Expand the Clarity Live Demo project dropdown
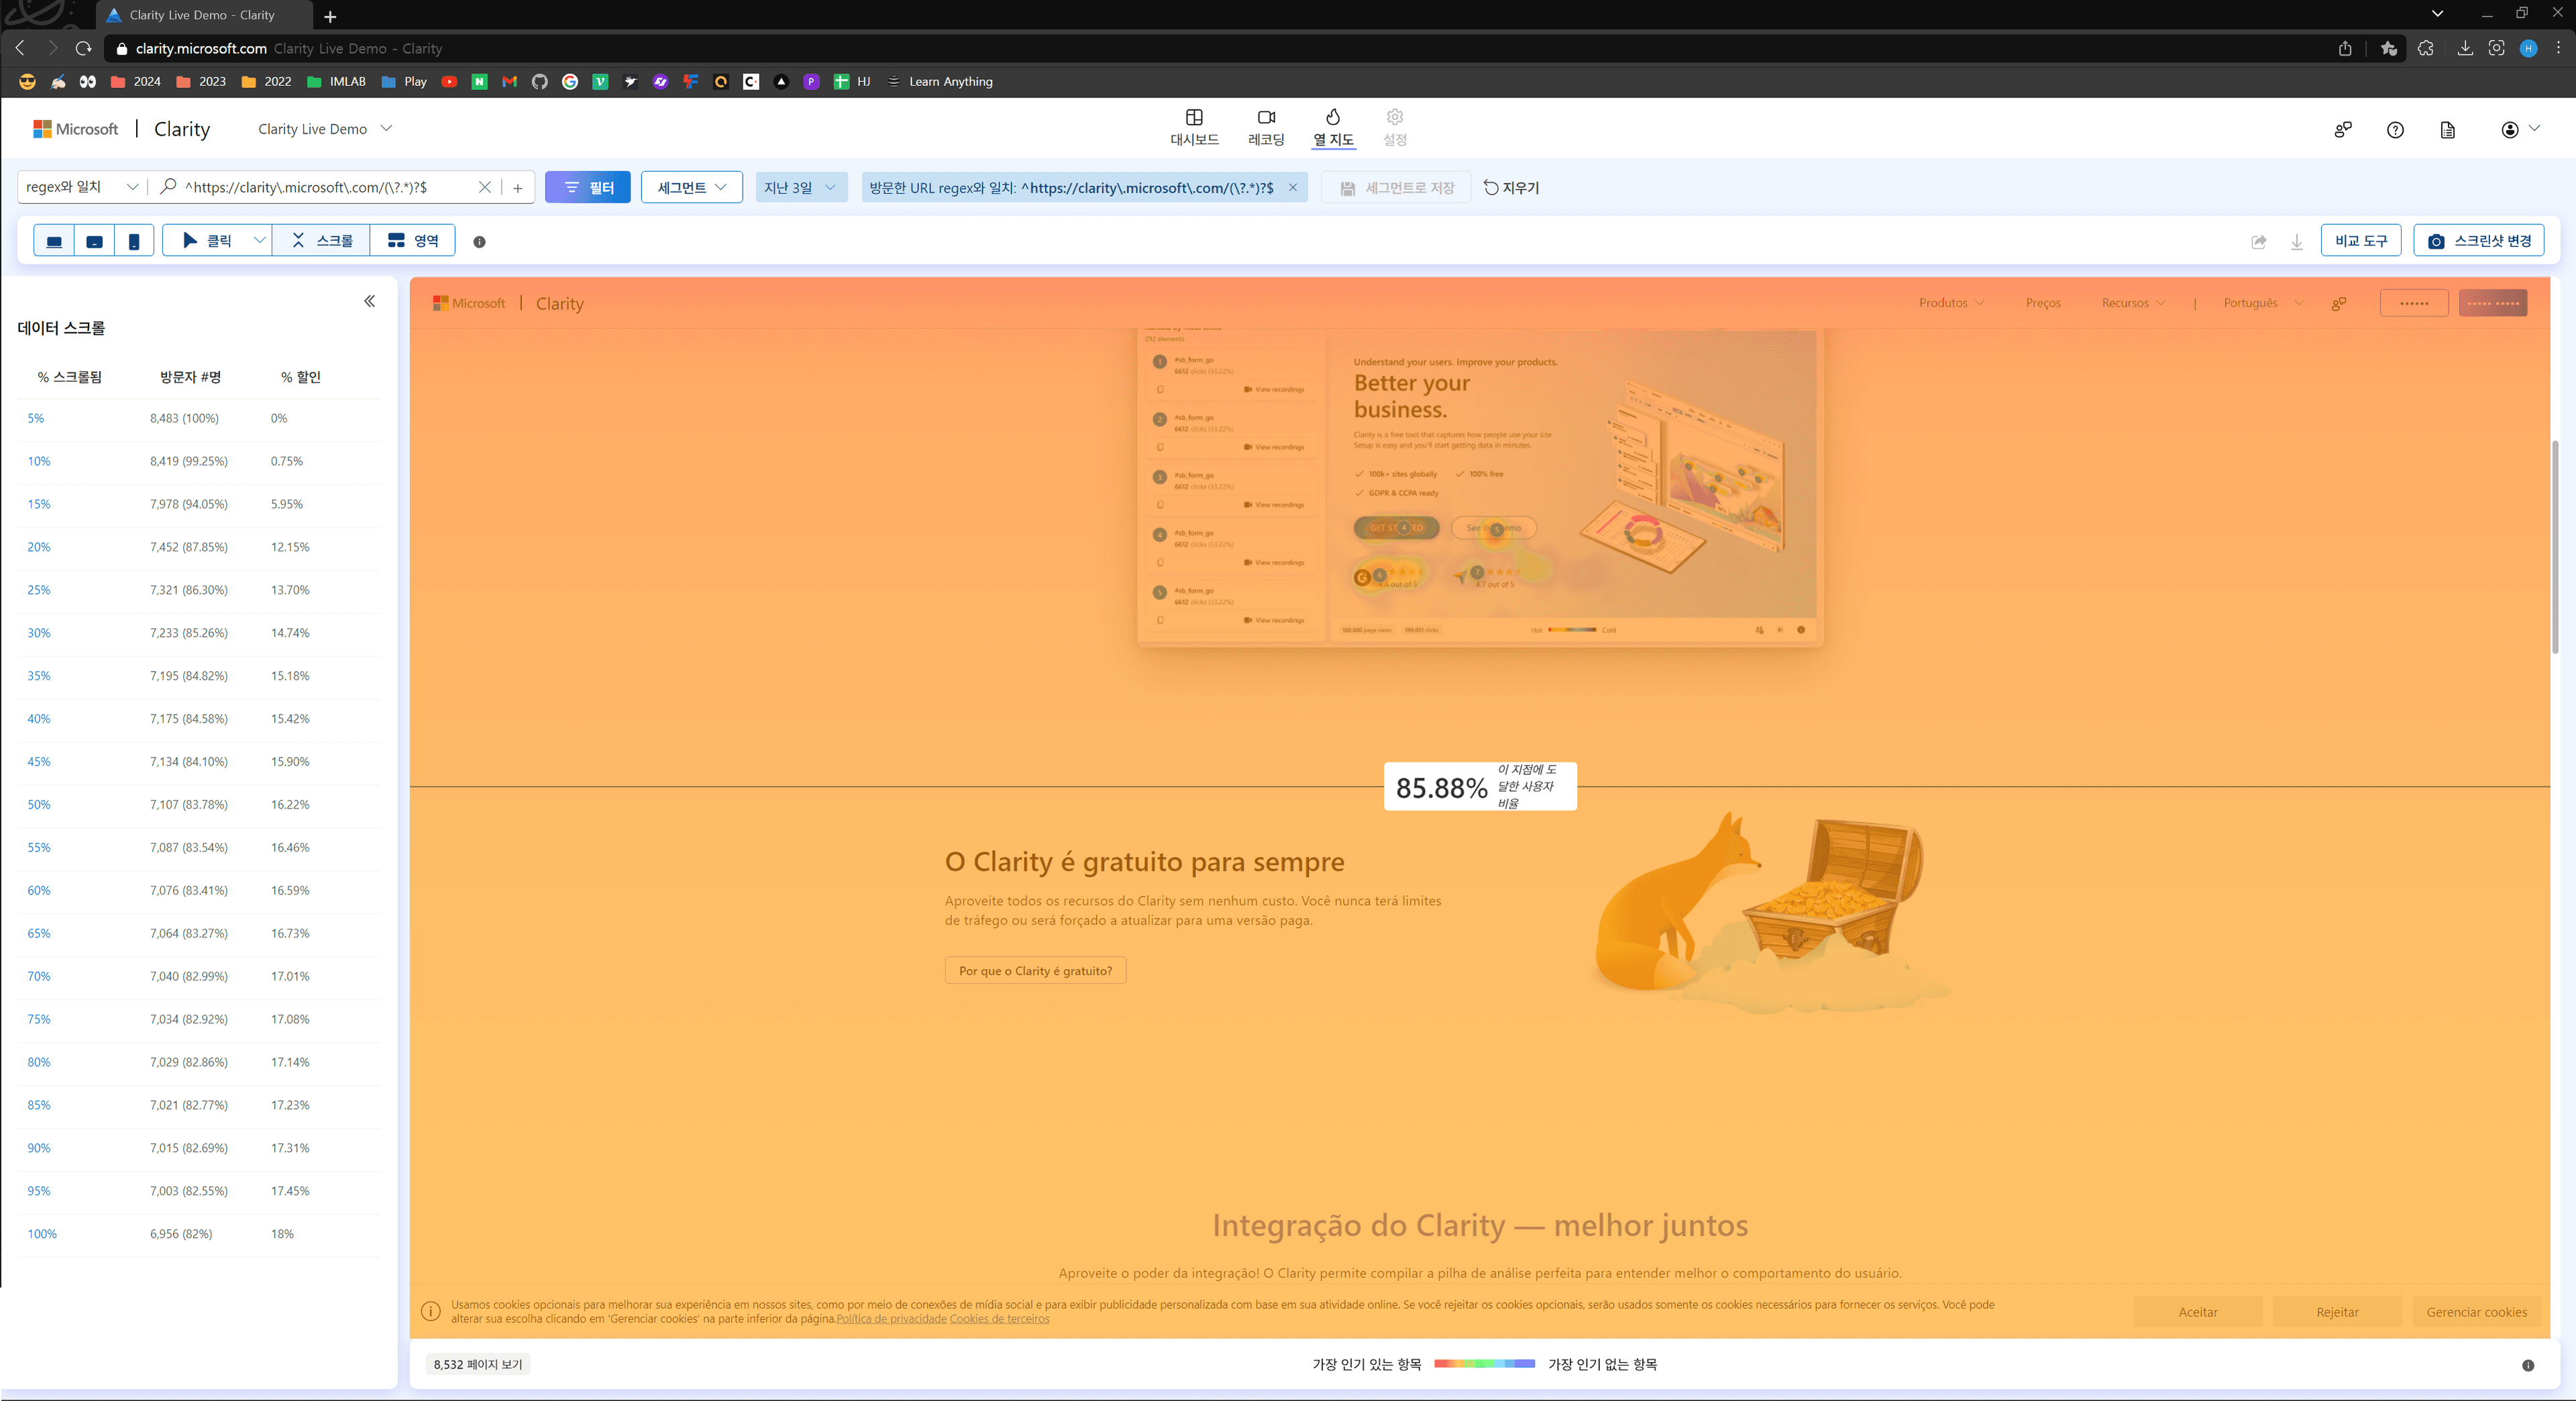The image size is (2576, 1401). 387,128
